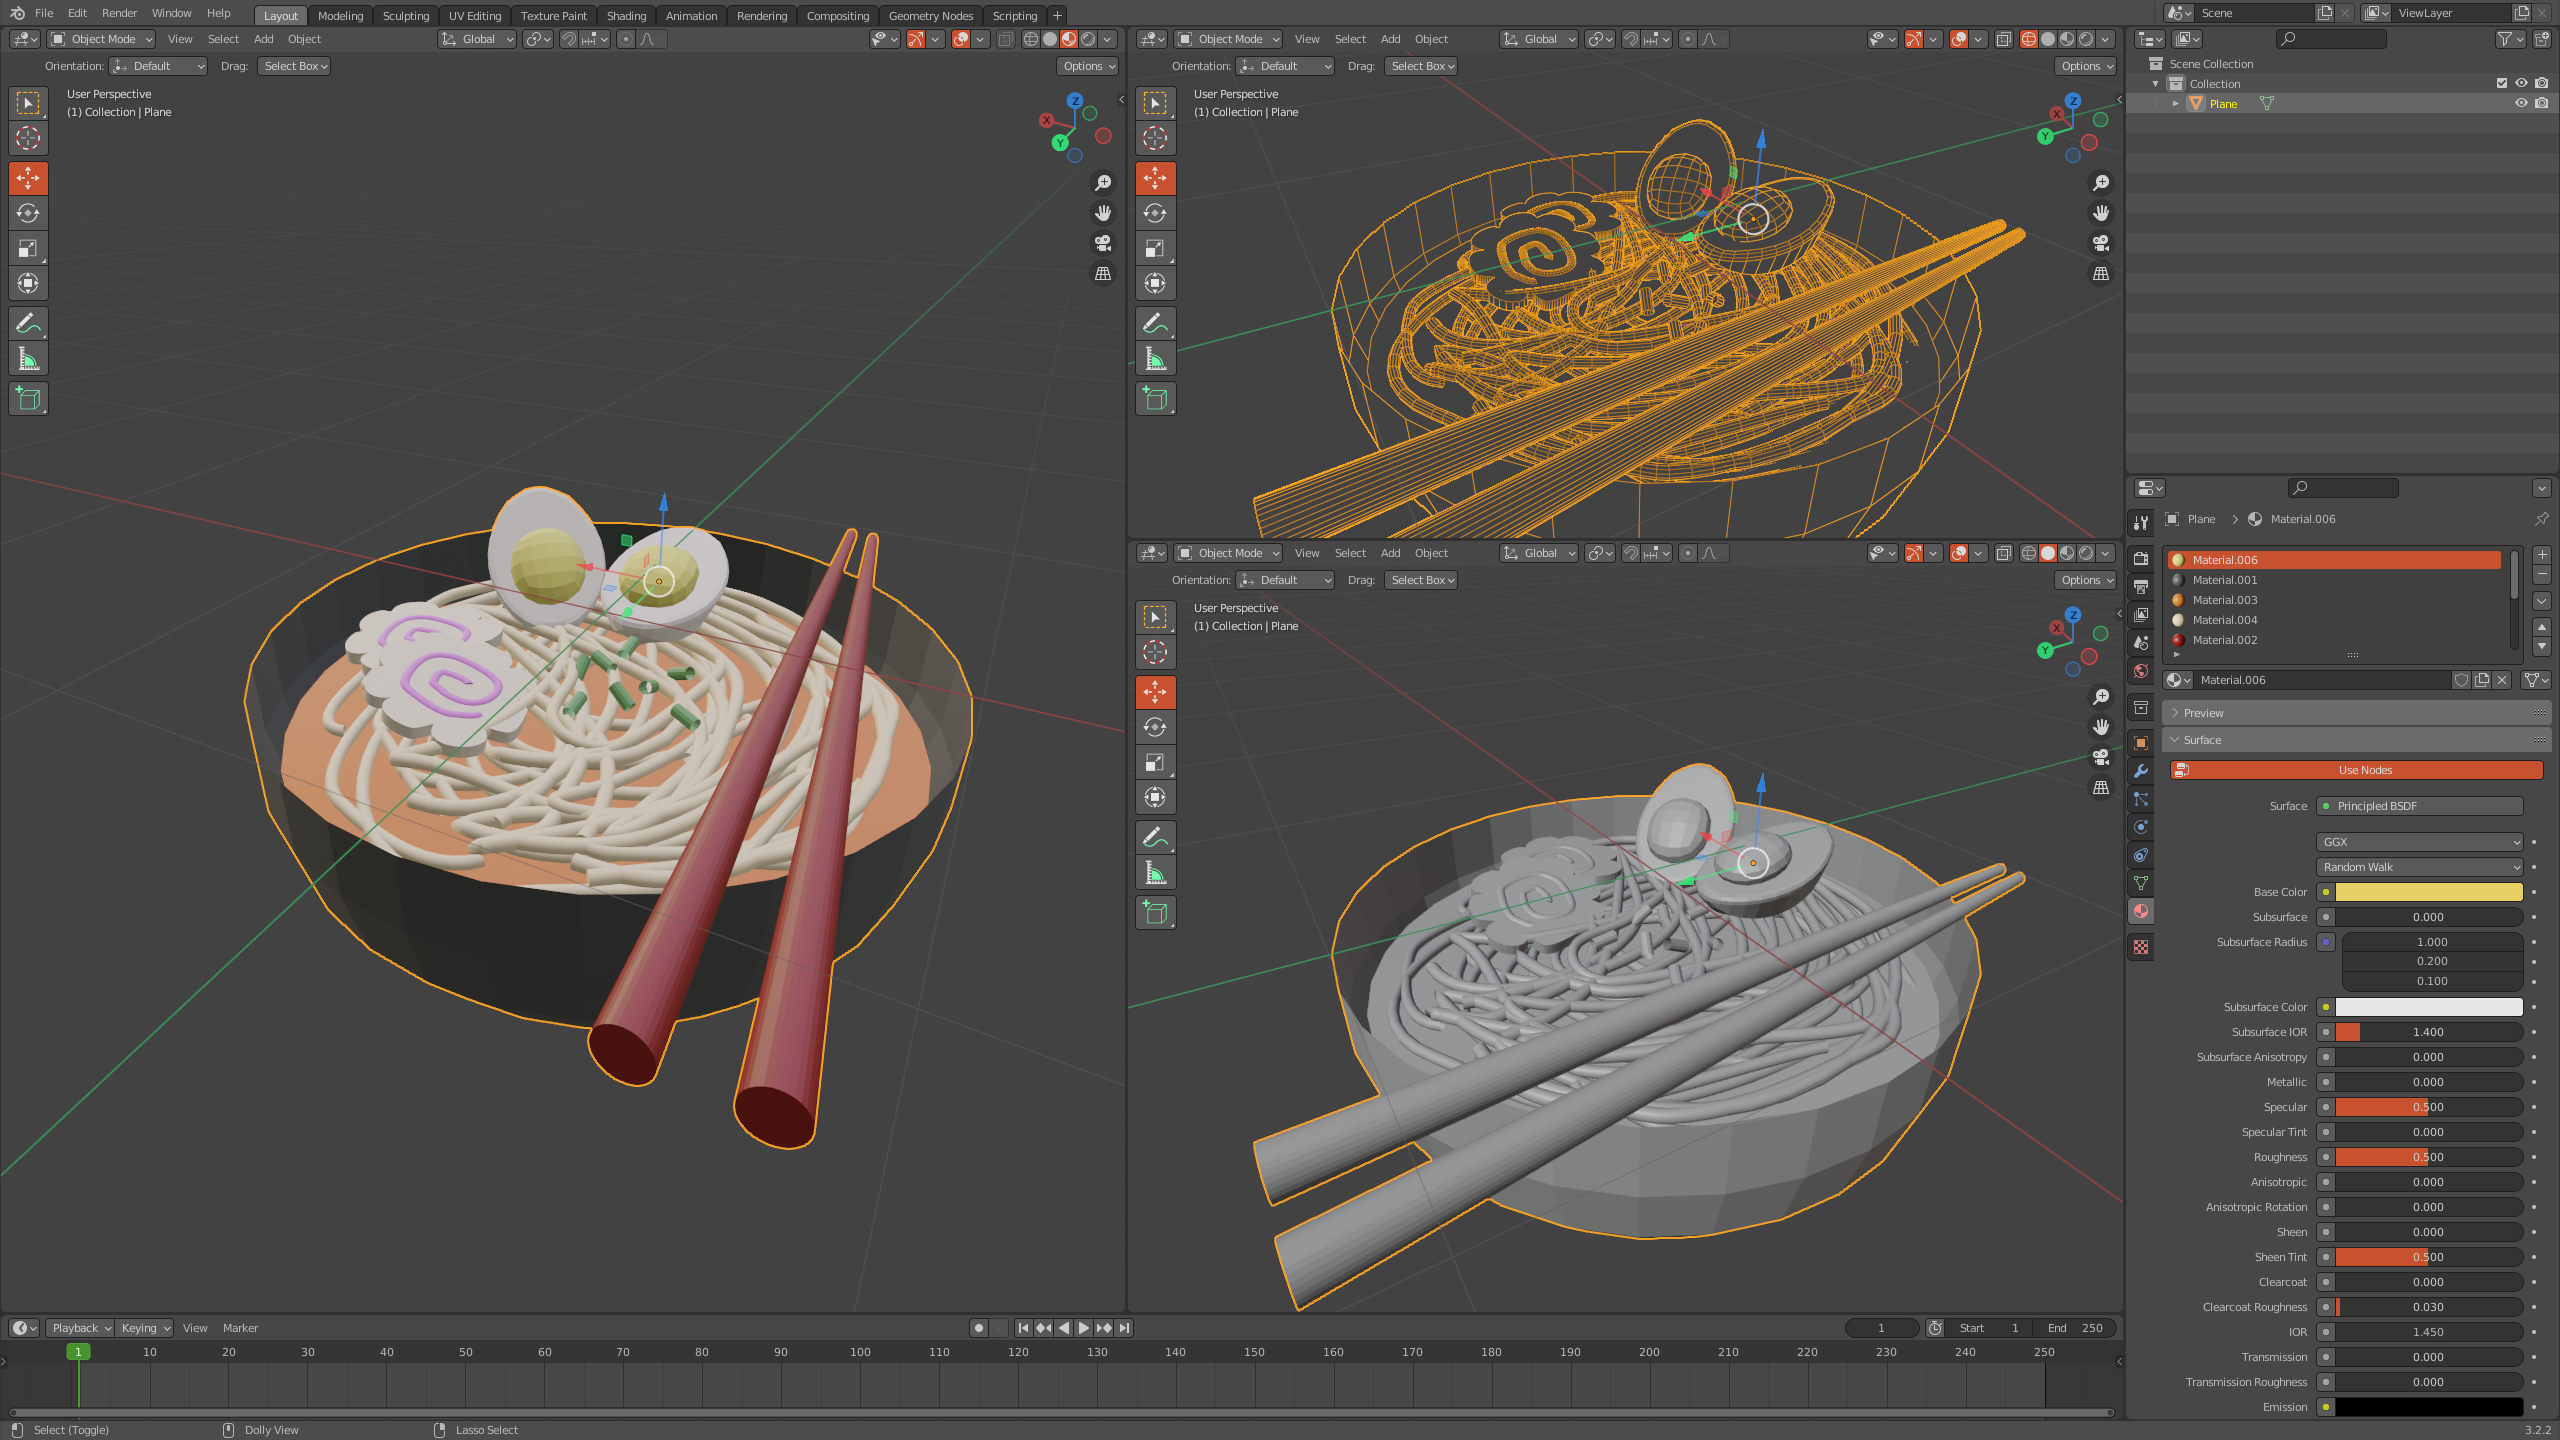
Task: Toggle camera view in left viewport
Action: tap(1103, 243)
